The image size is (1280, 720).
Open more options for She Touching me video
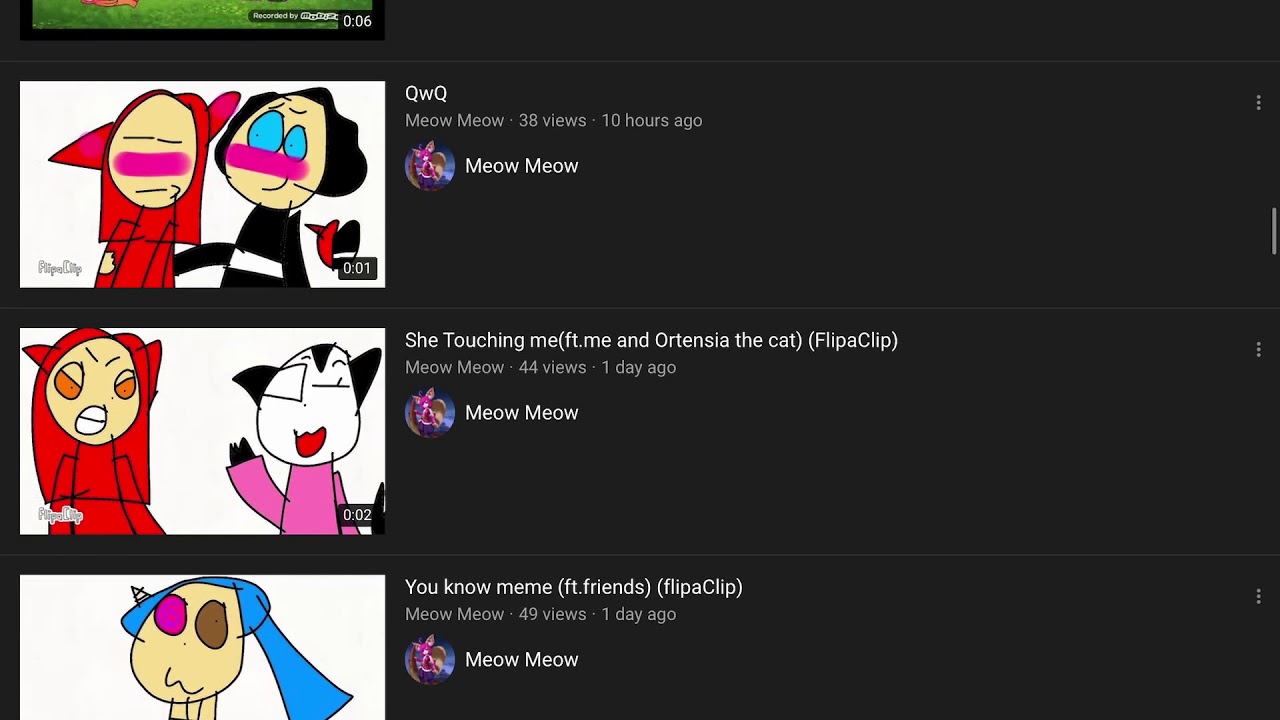(x=1258, y=349)
